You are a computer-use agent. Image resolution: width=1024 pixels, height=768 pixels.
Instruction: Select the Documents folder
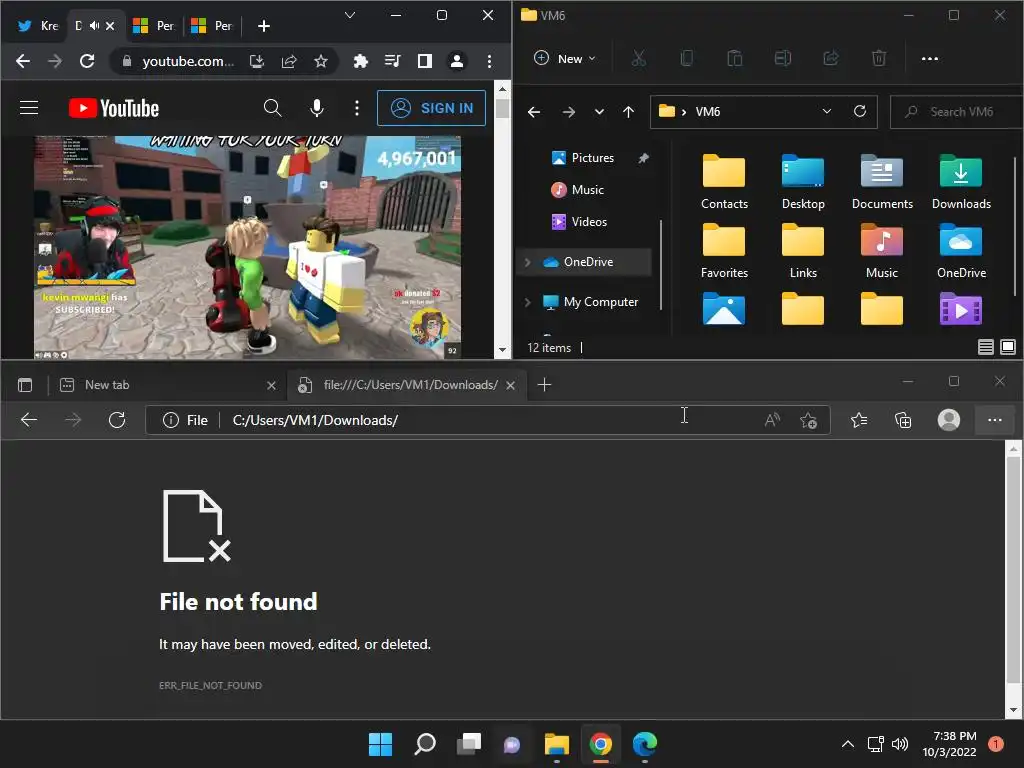tap(882, 182)
